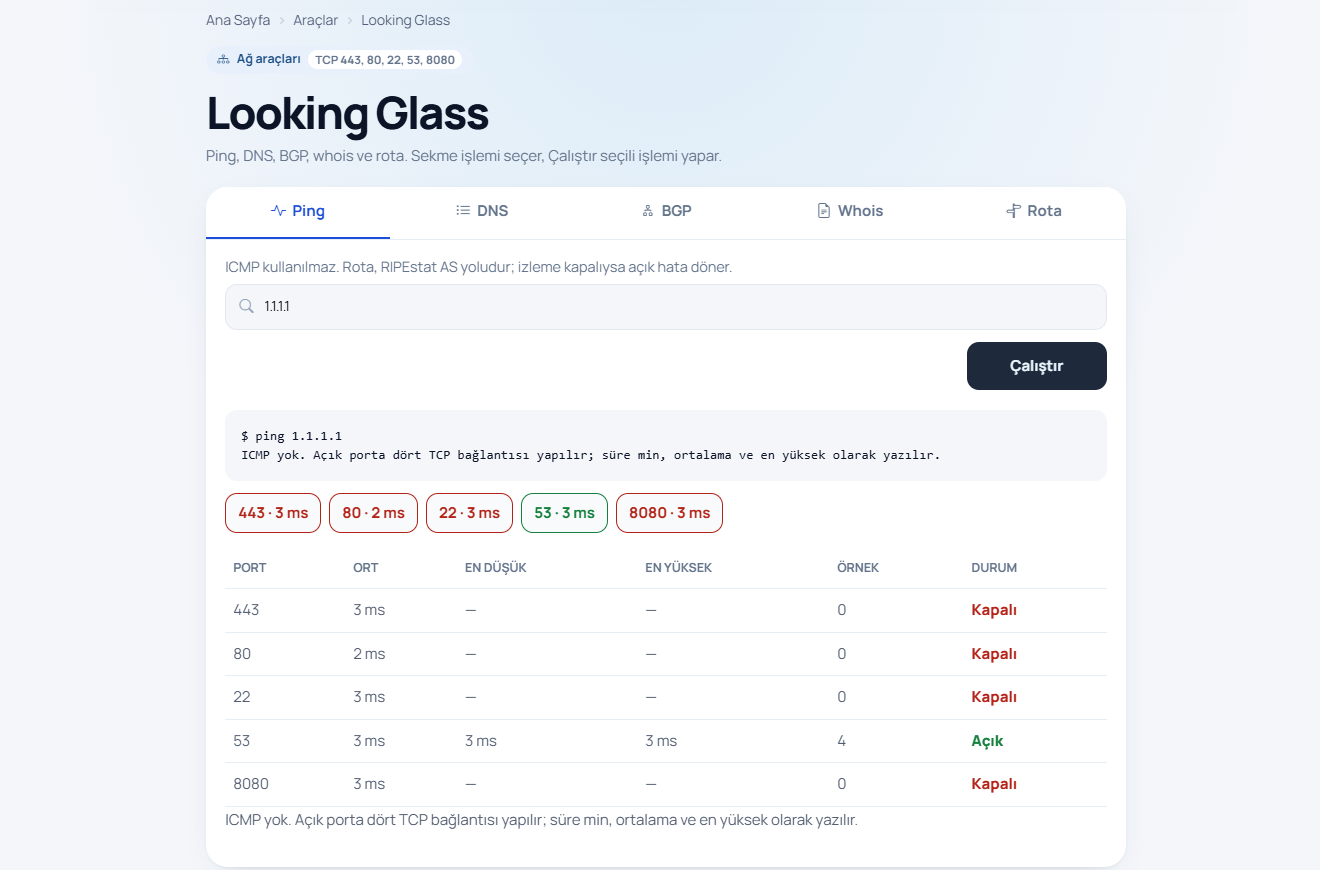
Task: Click the magnifier icon in the search field
Action: [x=246, y=307]
